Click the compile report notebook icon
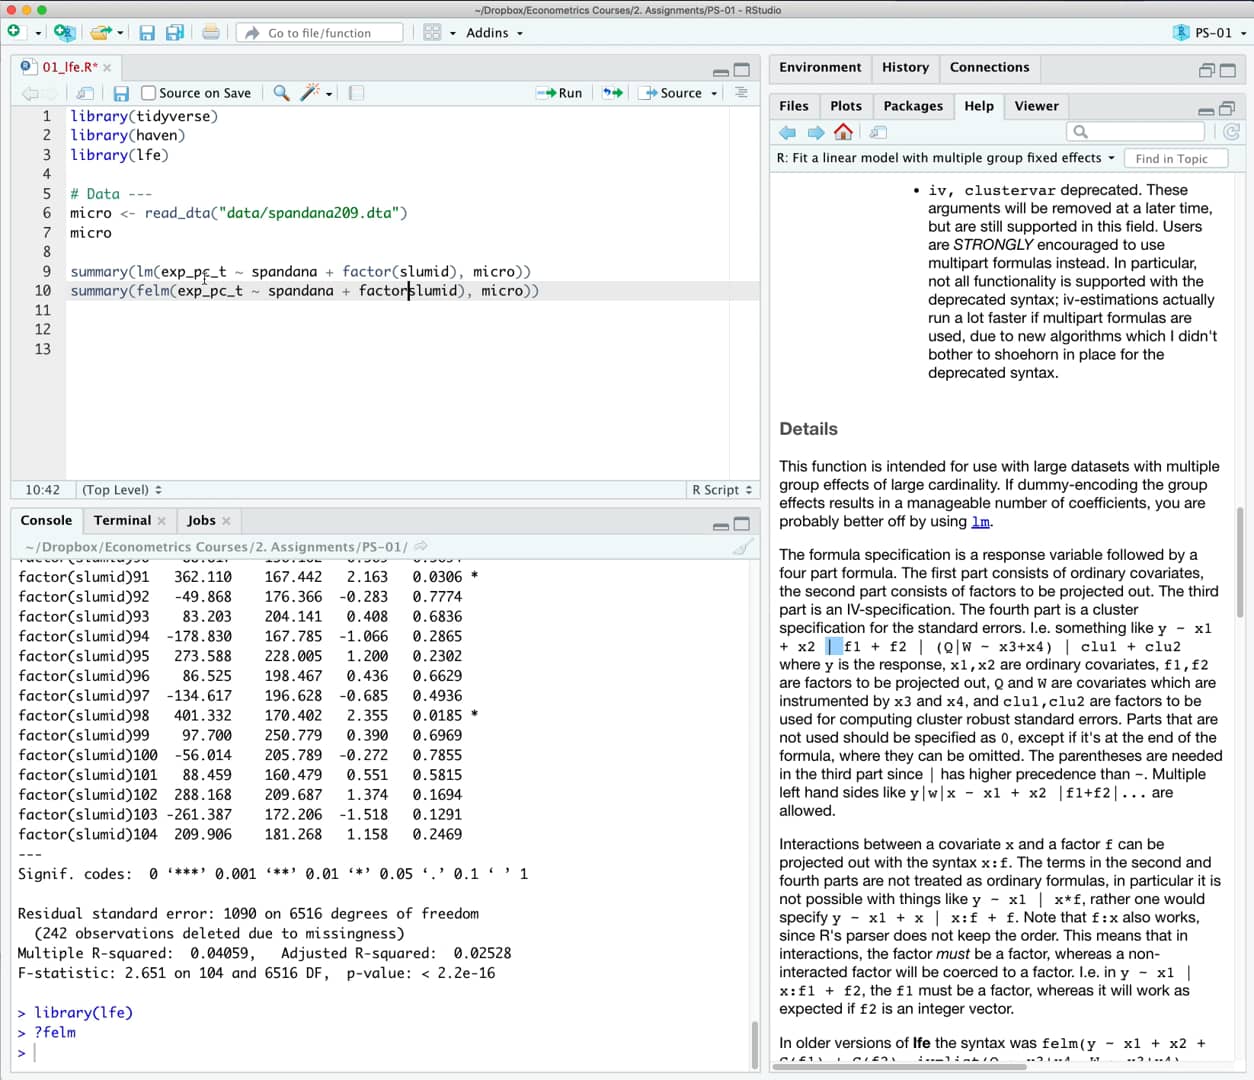 [356, 93]
